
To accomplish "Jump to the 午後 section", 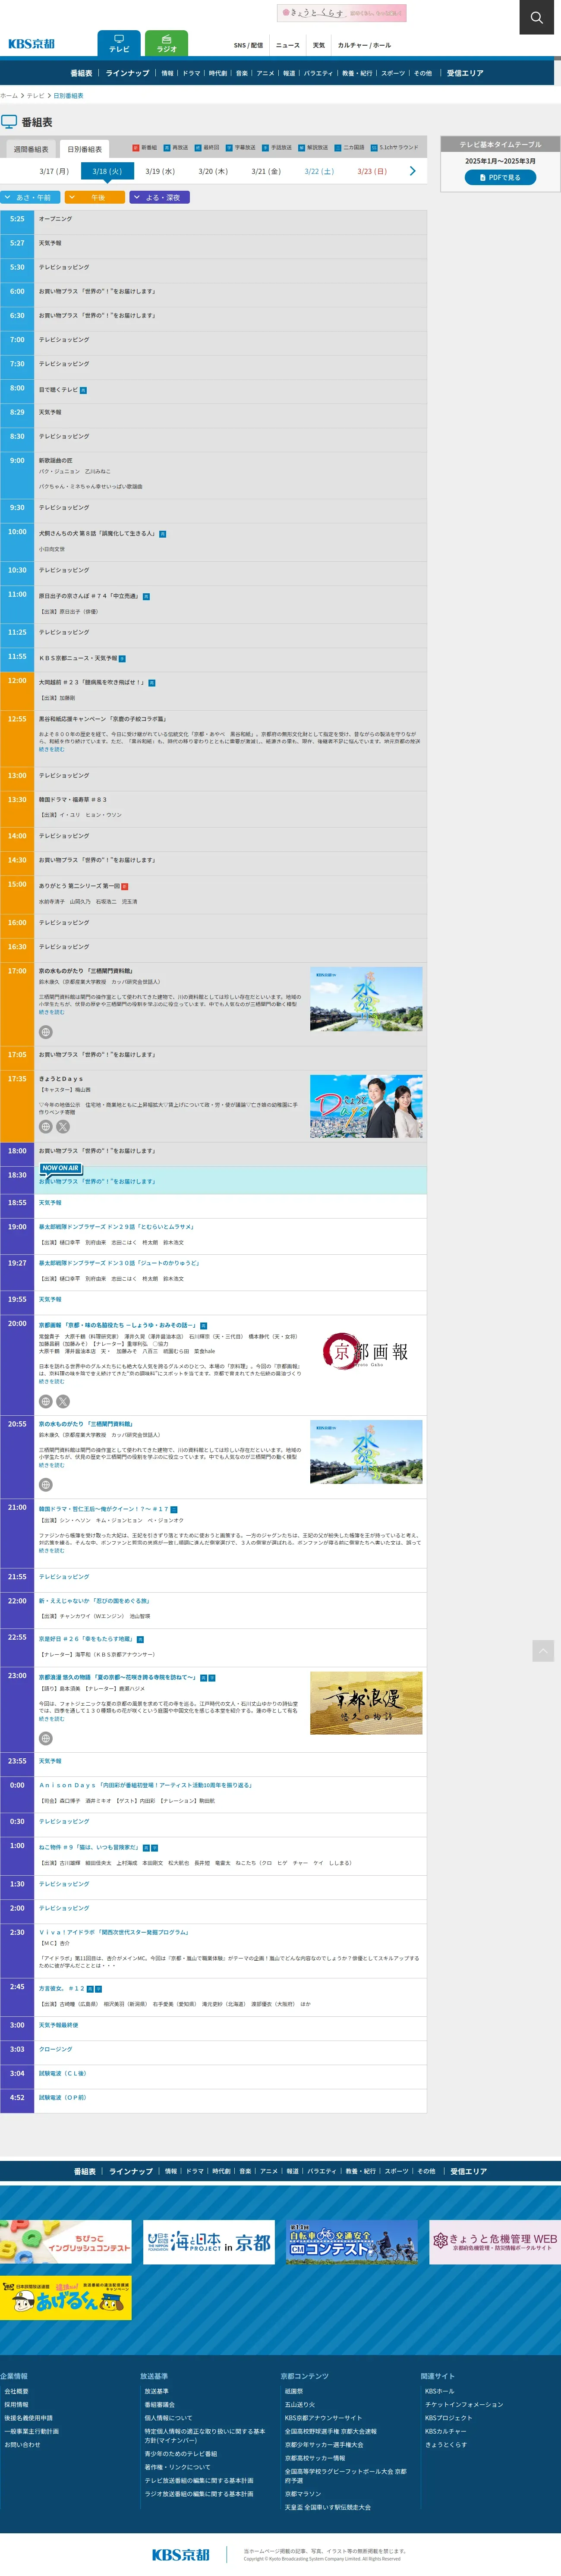I will (x=95, y=197).
